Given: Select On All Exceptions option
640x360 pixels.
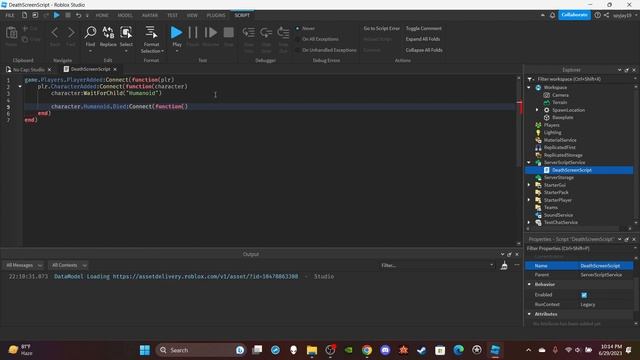Looking at the screenshot, I should 317,39.
